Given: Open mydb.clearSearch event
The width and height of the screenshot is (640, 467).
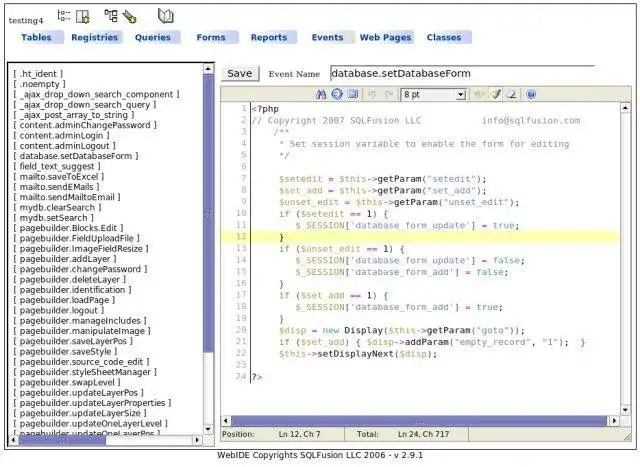Looking at the screenshot, I should (57, 207).
